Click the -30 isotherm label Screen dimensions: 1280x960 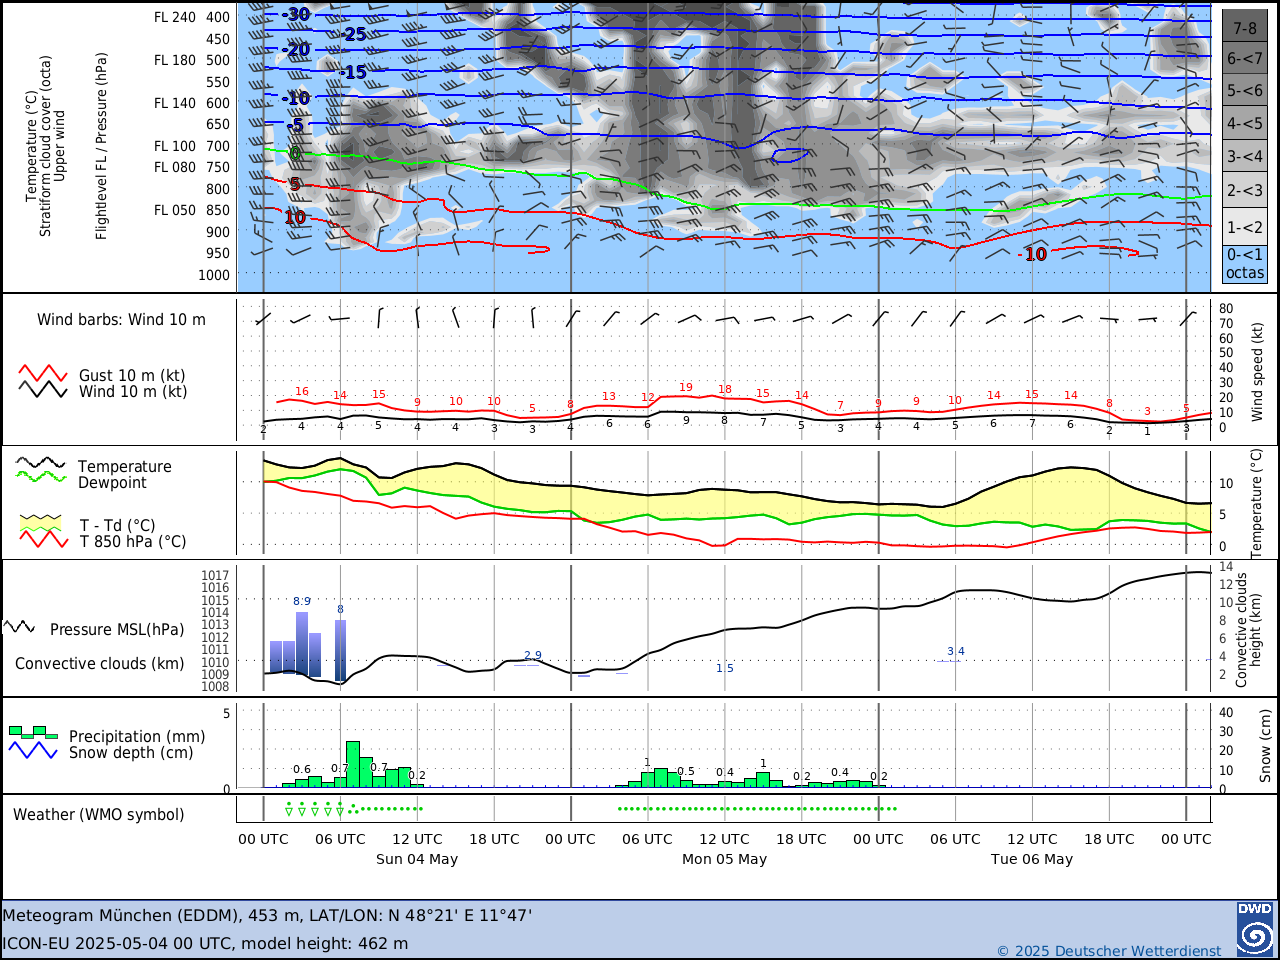click(295, 14)
